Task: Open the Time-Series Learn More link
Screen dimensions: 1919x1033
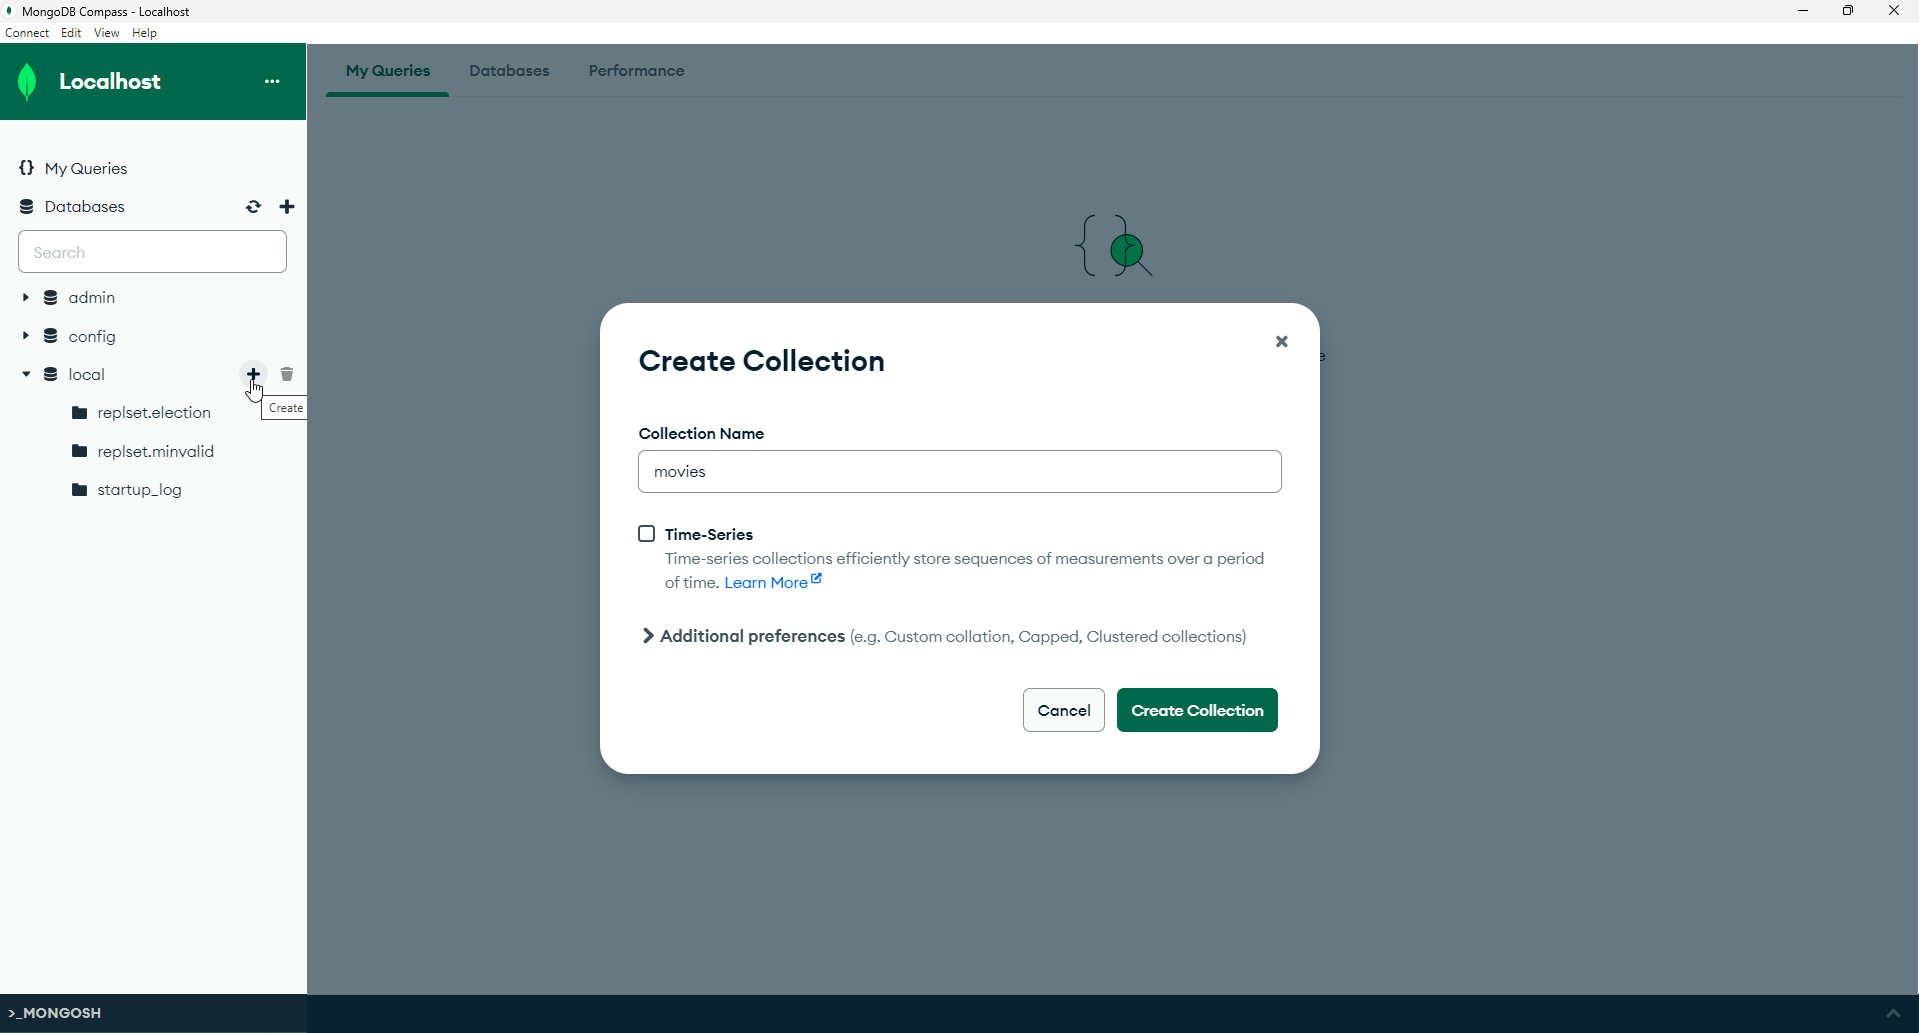Action: [765, 582]
